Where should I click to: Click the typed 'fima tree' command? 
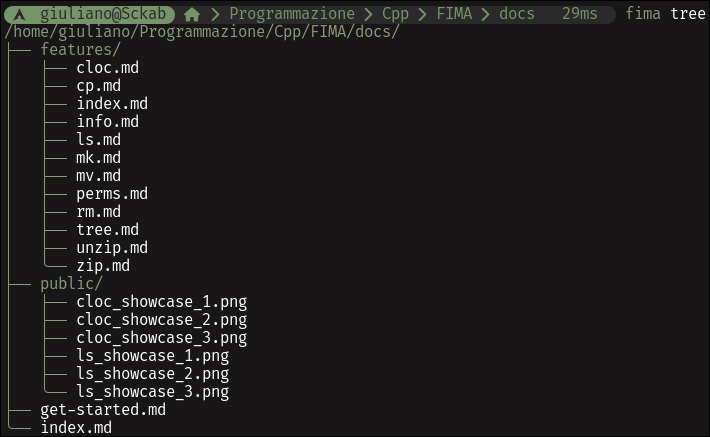(665, 14)
